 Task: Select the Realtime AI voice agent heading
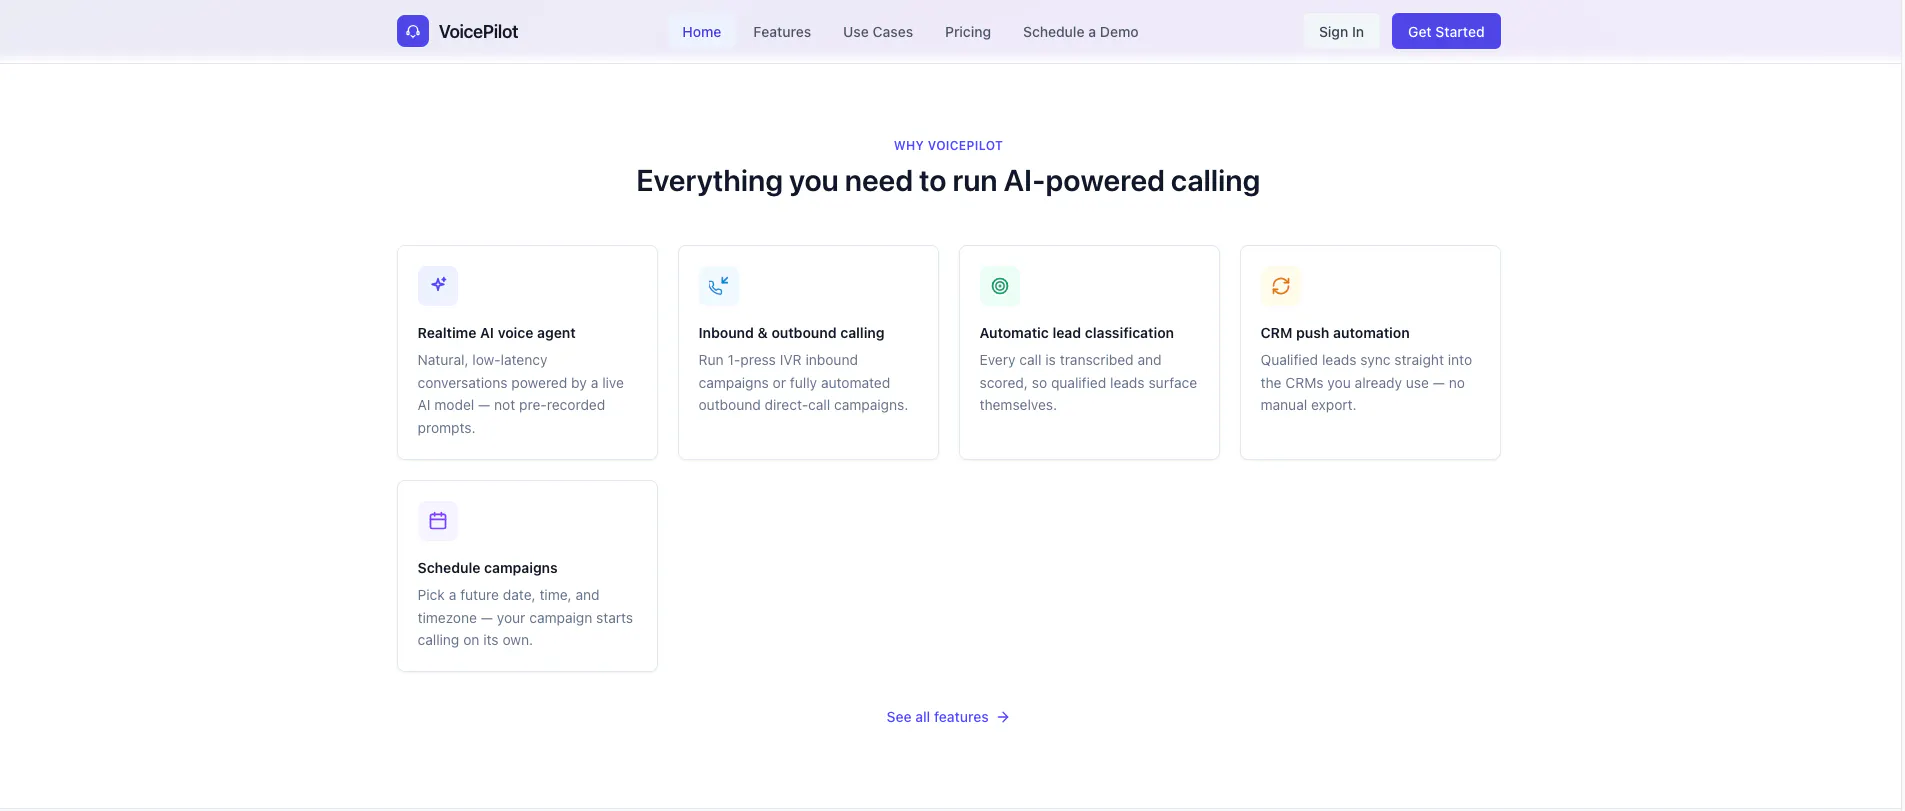tap(497, 333)
